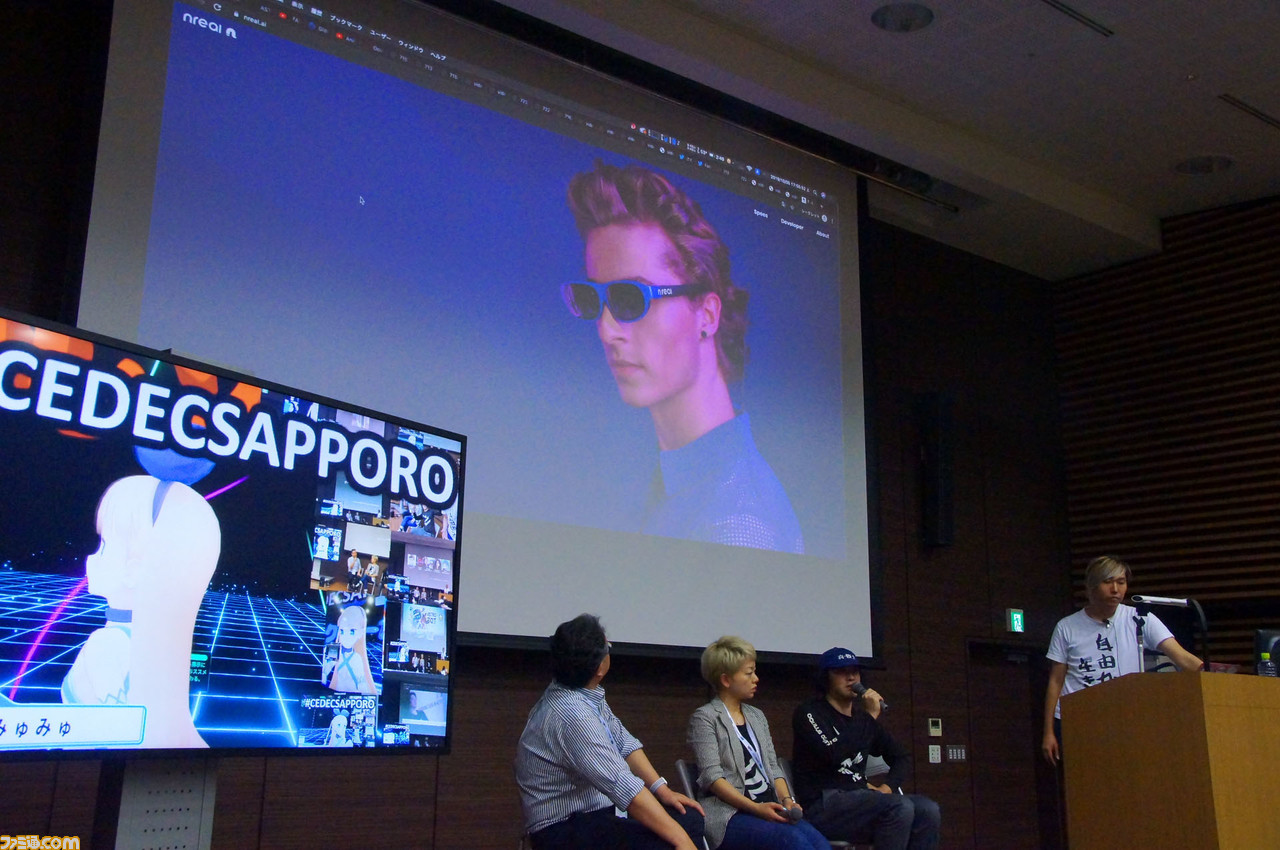Click the Twitter bird favicon in the tab bar
Image resolution: width=1280 pixels, height=850 pixels.
click(x=682, y=158)
